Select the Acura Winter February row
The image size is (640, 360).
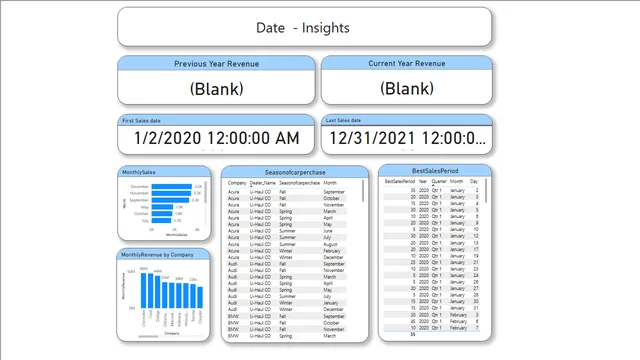click(287, 251)
